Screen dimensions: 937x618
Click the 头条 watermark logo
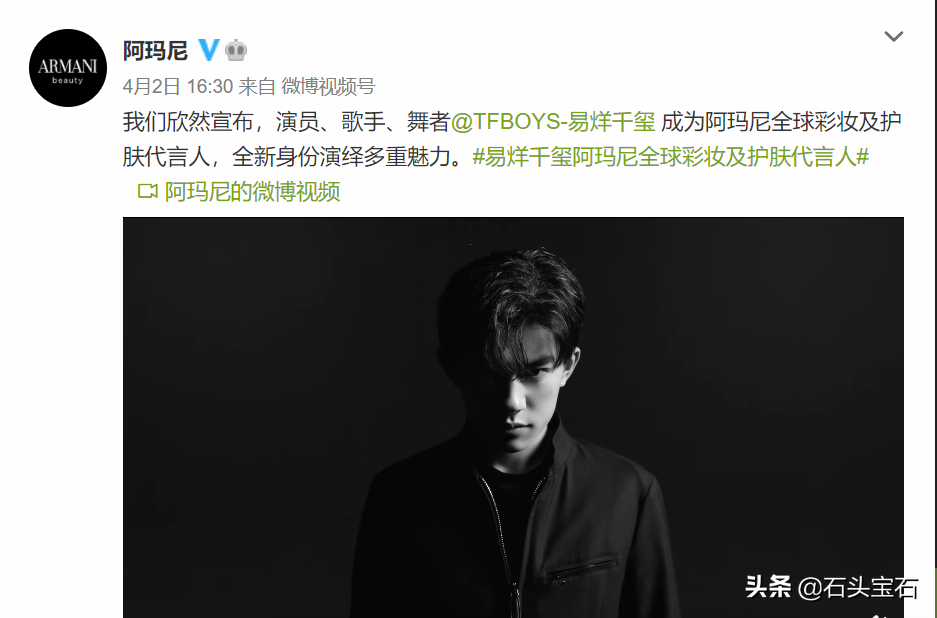pyautogui.click(x=768, y=587)
